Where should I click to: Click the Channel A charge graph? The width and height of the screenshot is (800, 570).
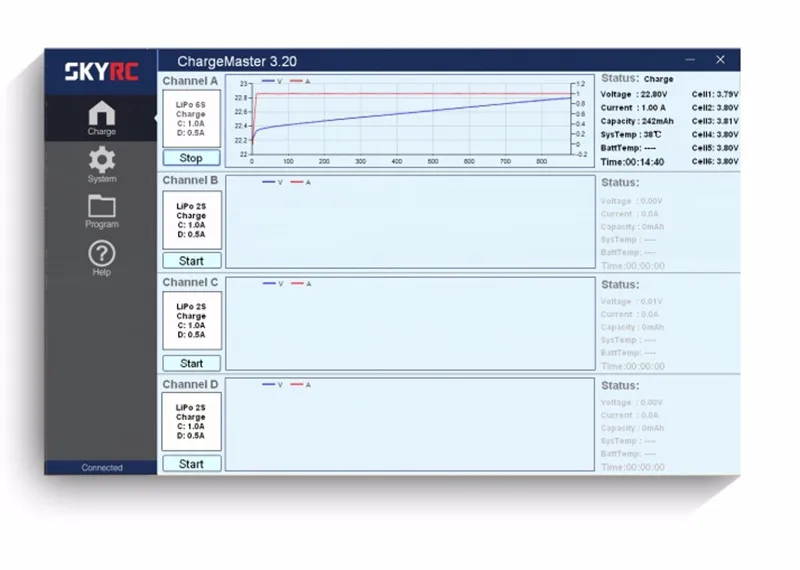pyautogui.click(x=410, y=121)
